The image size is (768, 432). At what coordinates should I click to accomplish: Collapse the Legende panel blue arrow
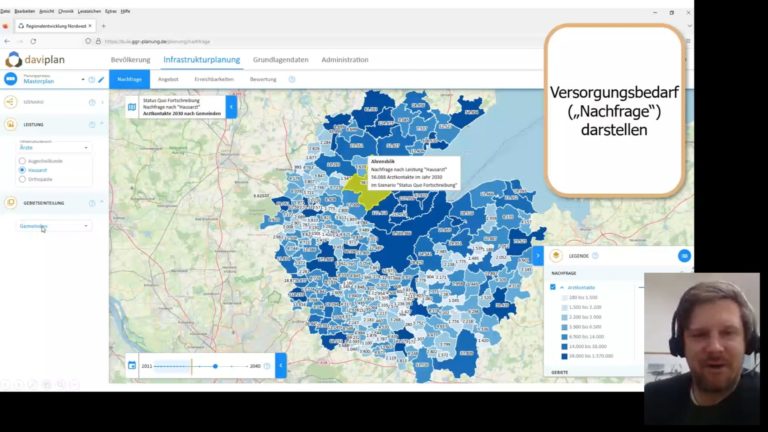(x=538, y=256)
